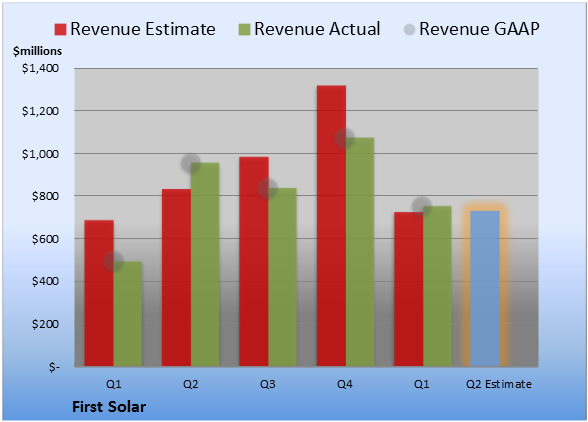Select the red estimate bar for Q3
588x422 pixels.
click(x=254, y=261)
